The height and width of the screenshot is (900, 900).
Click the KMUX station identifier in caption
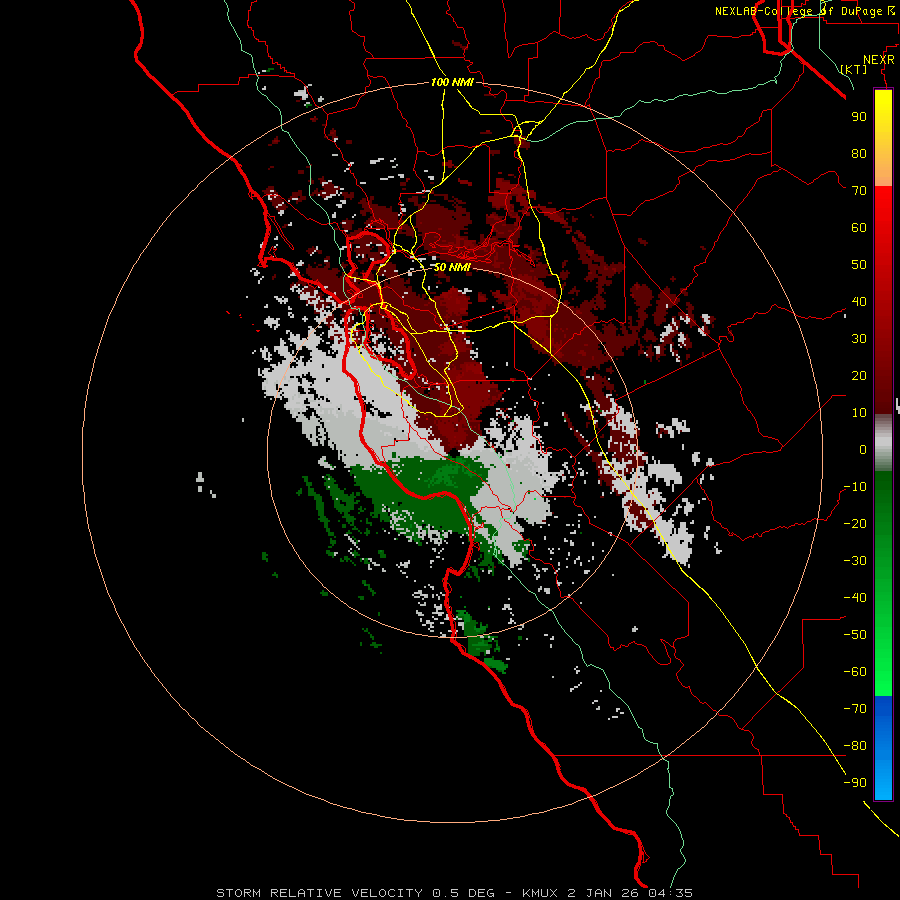click(540, 893)
